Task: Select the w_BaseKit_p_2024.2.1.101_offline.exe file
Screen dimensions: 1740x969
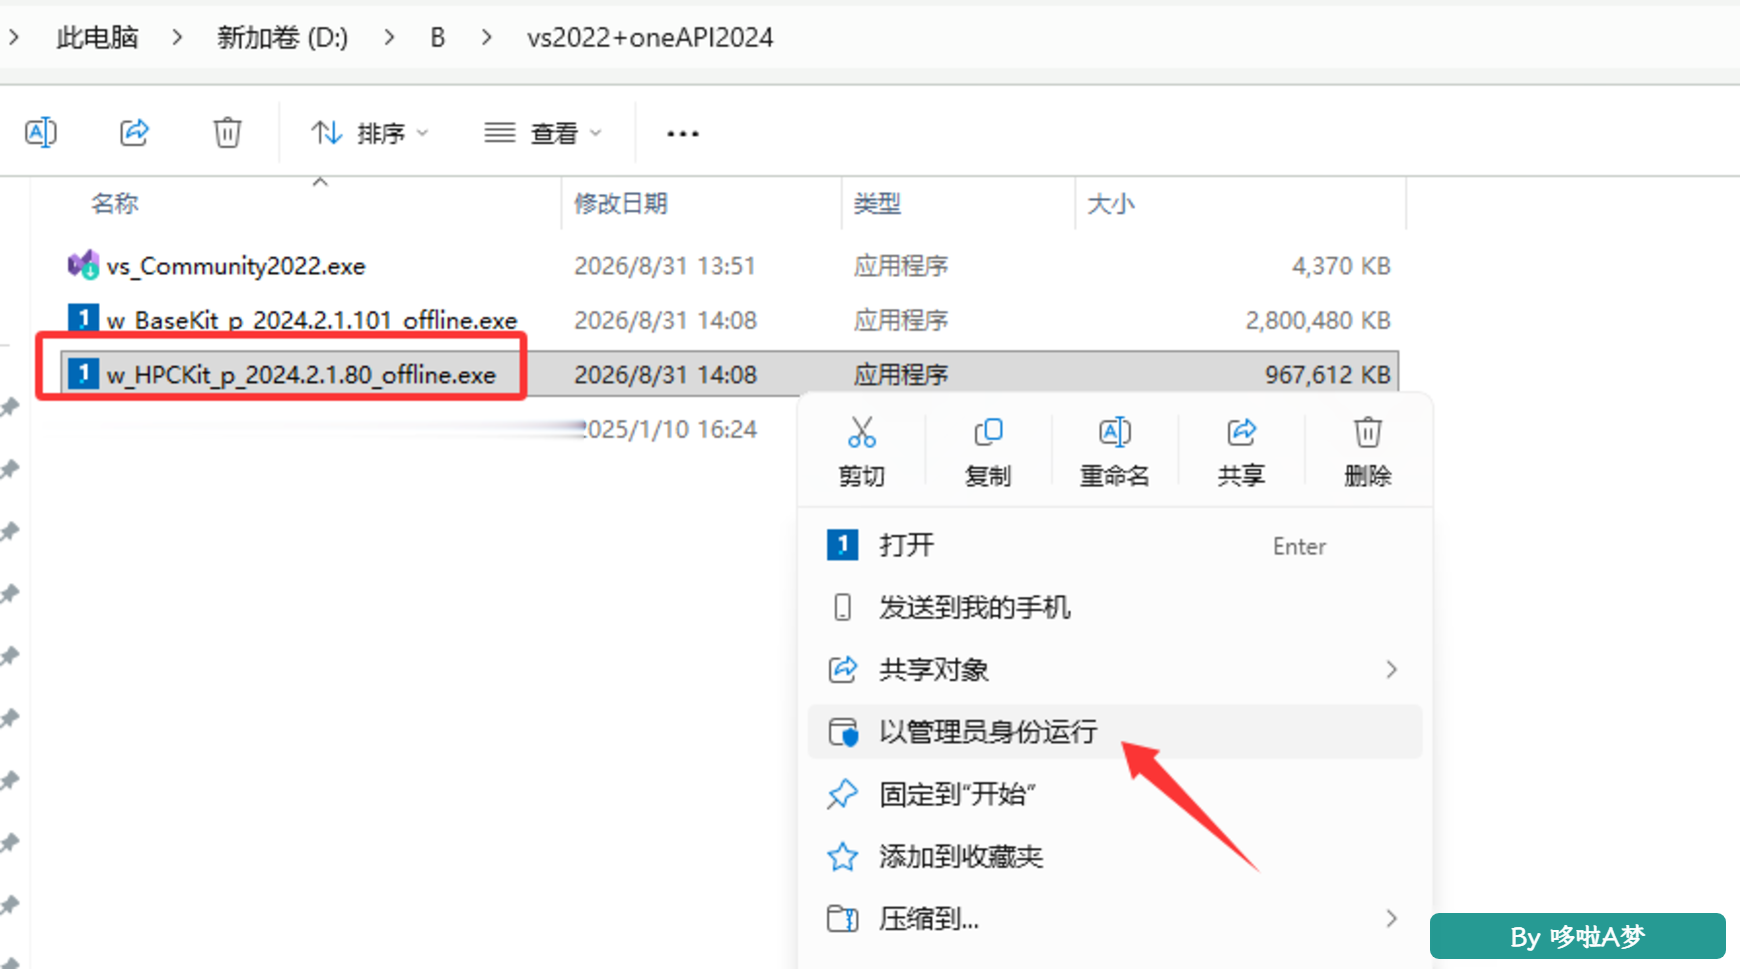Action: [312, 320]
